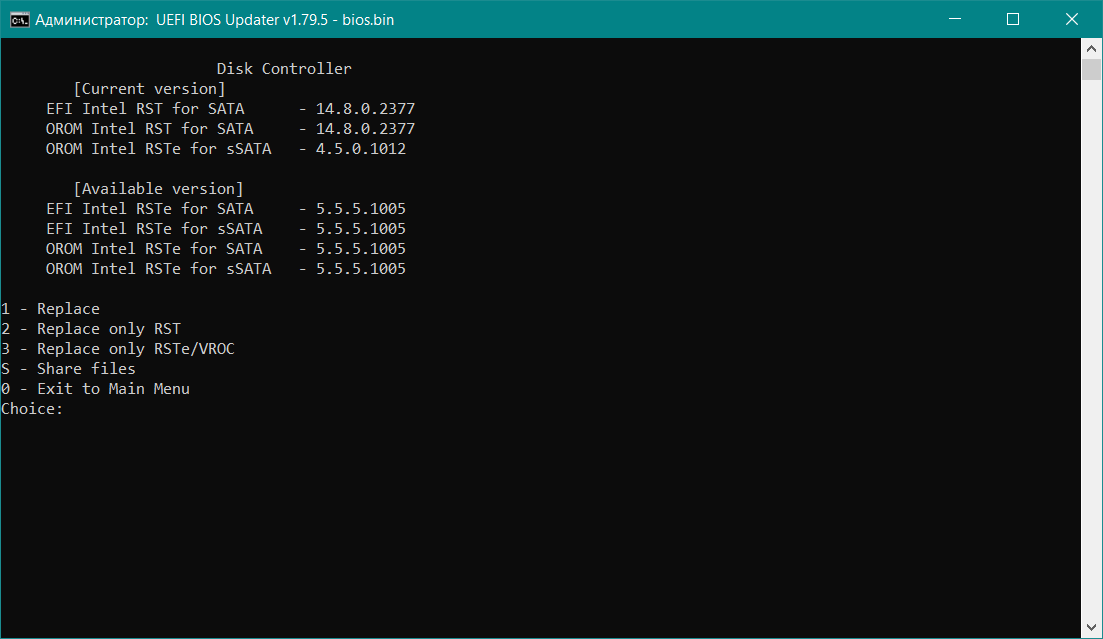The width and height of the screenshot is (1103, 639).
Task: Click the 'EFI Intel RST for SATA' 14.8.0.2377 line
Action: click(x=230, y=109)
